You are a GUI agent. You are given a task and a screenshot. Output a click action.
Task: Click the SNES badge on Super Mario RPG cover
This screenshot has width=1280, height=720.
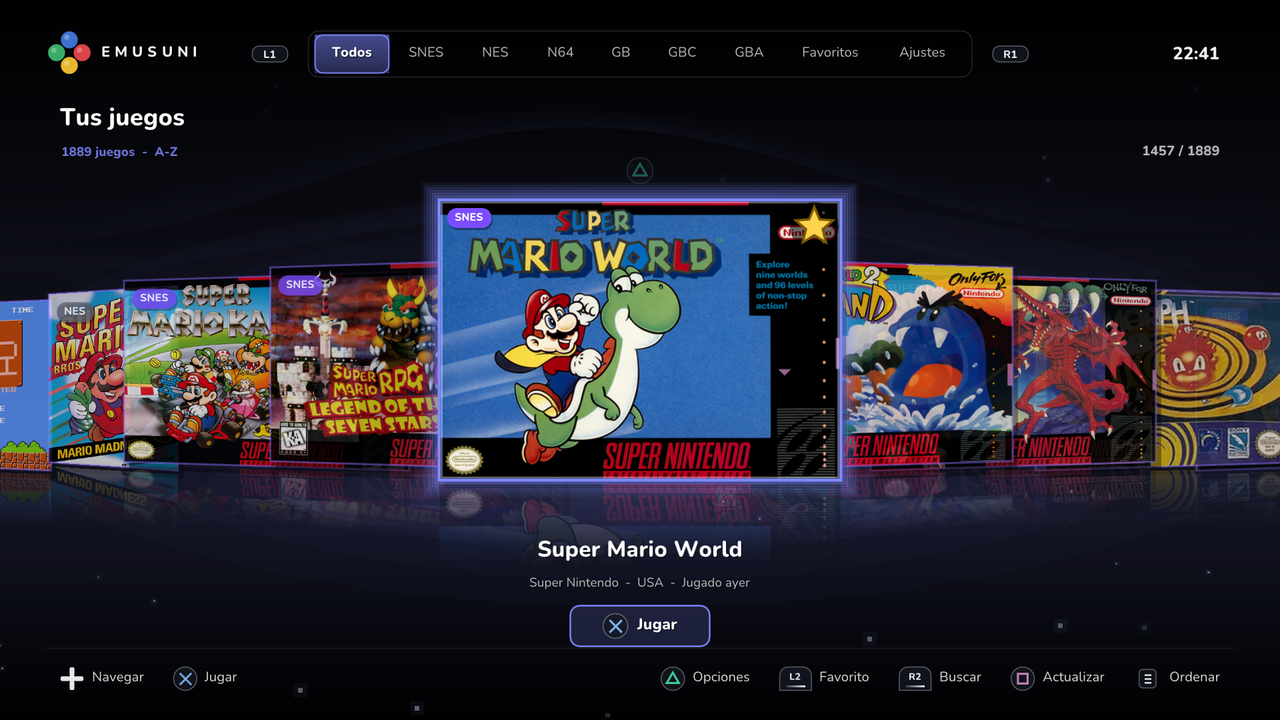click(x=300, y=284)
